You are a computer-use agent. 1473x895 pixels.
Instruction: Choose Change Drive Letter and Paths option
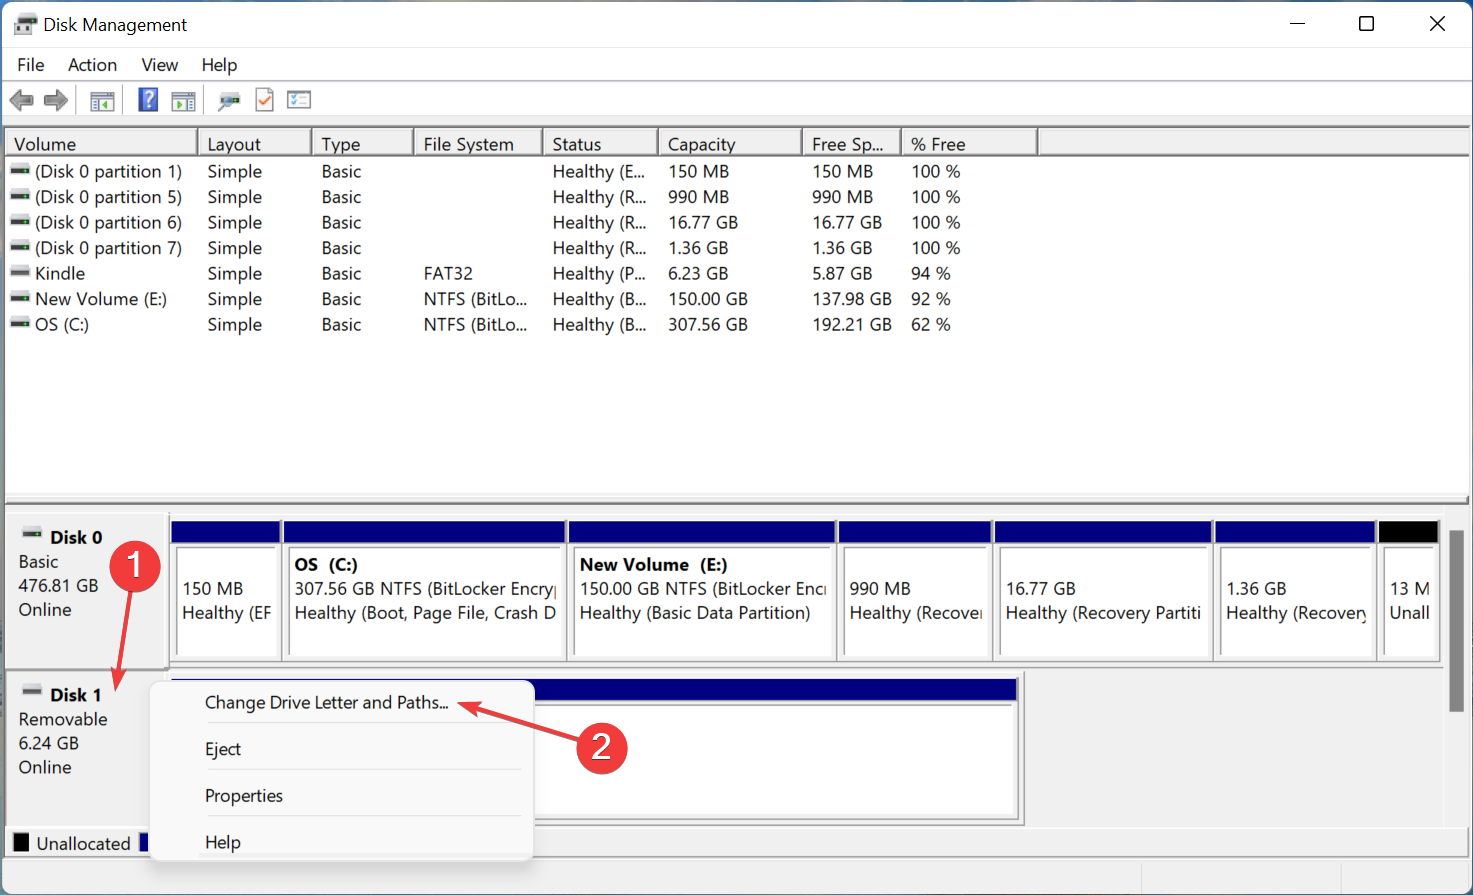pyautogui.click(x=326, y=703)
